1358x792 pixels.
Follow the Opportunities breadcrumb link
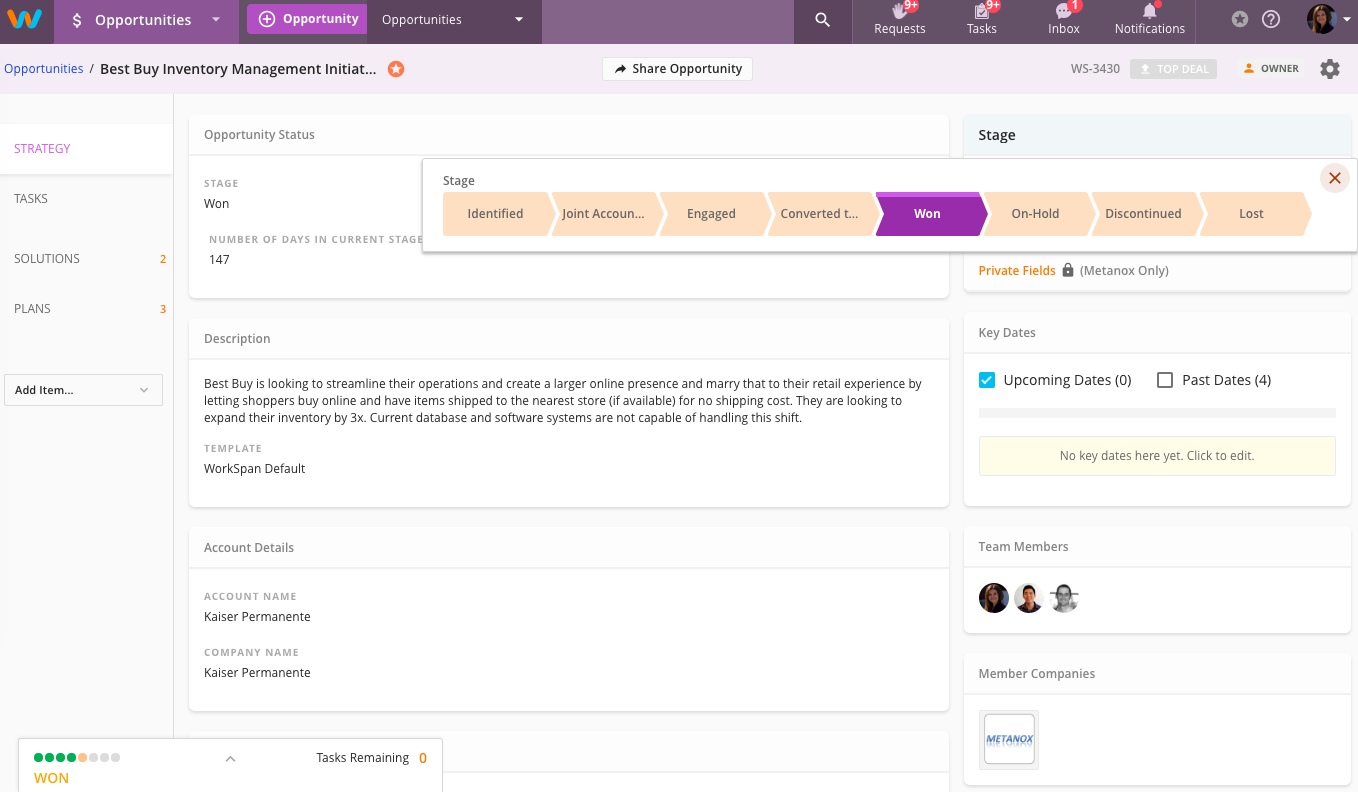(x=43, y=68)
